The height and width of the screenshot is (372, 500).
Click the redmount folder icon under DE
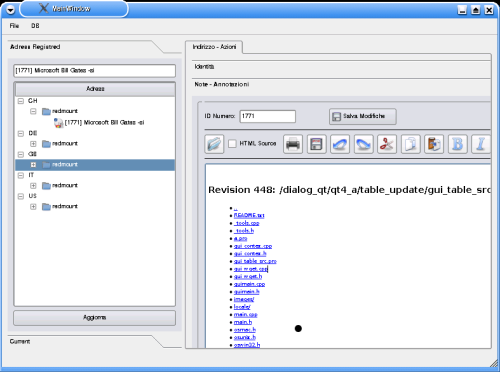(x=46, y=144)
